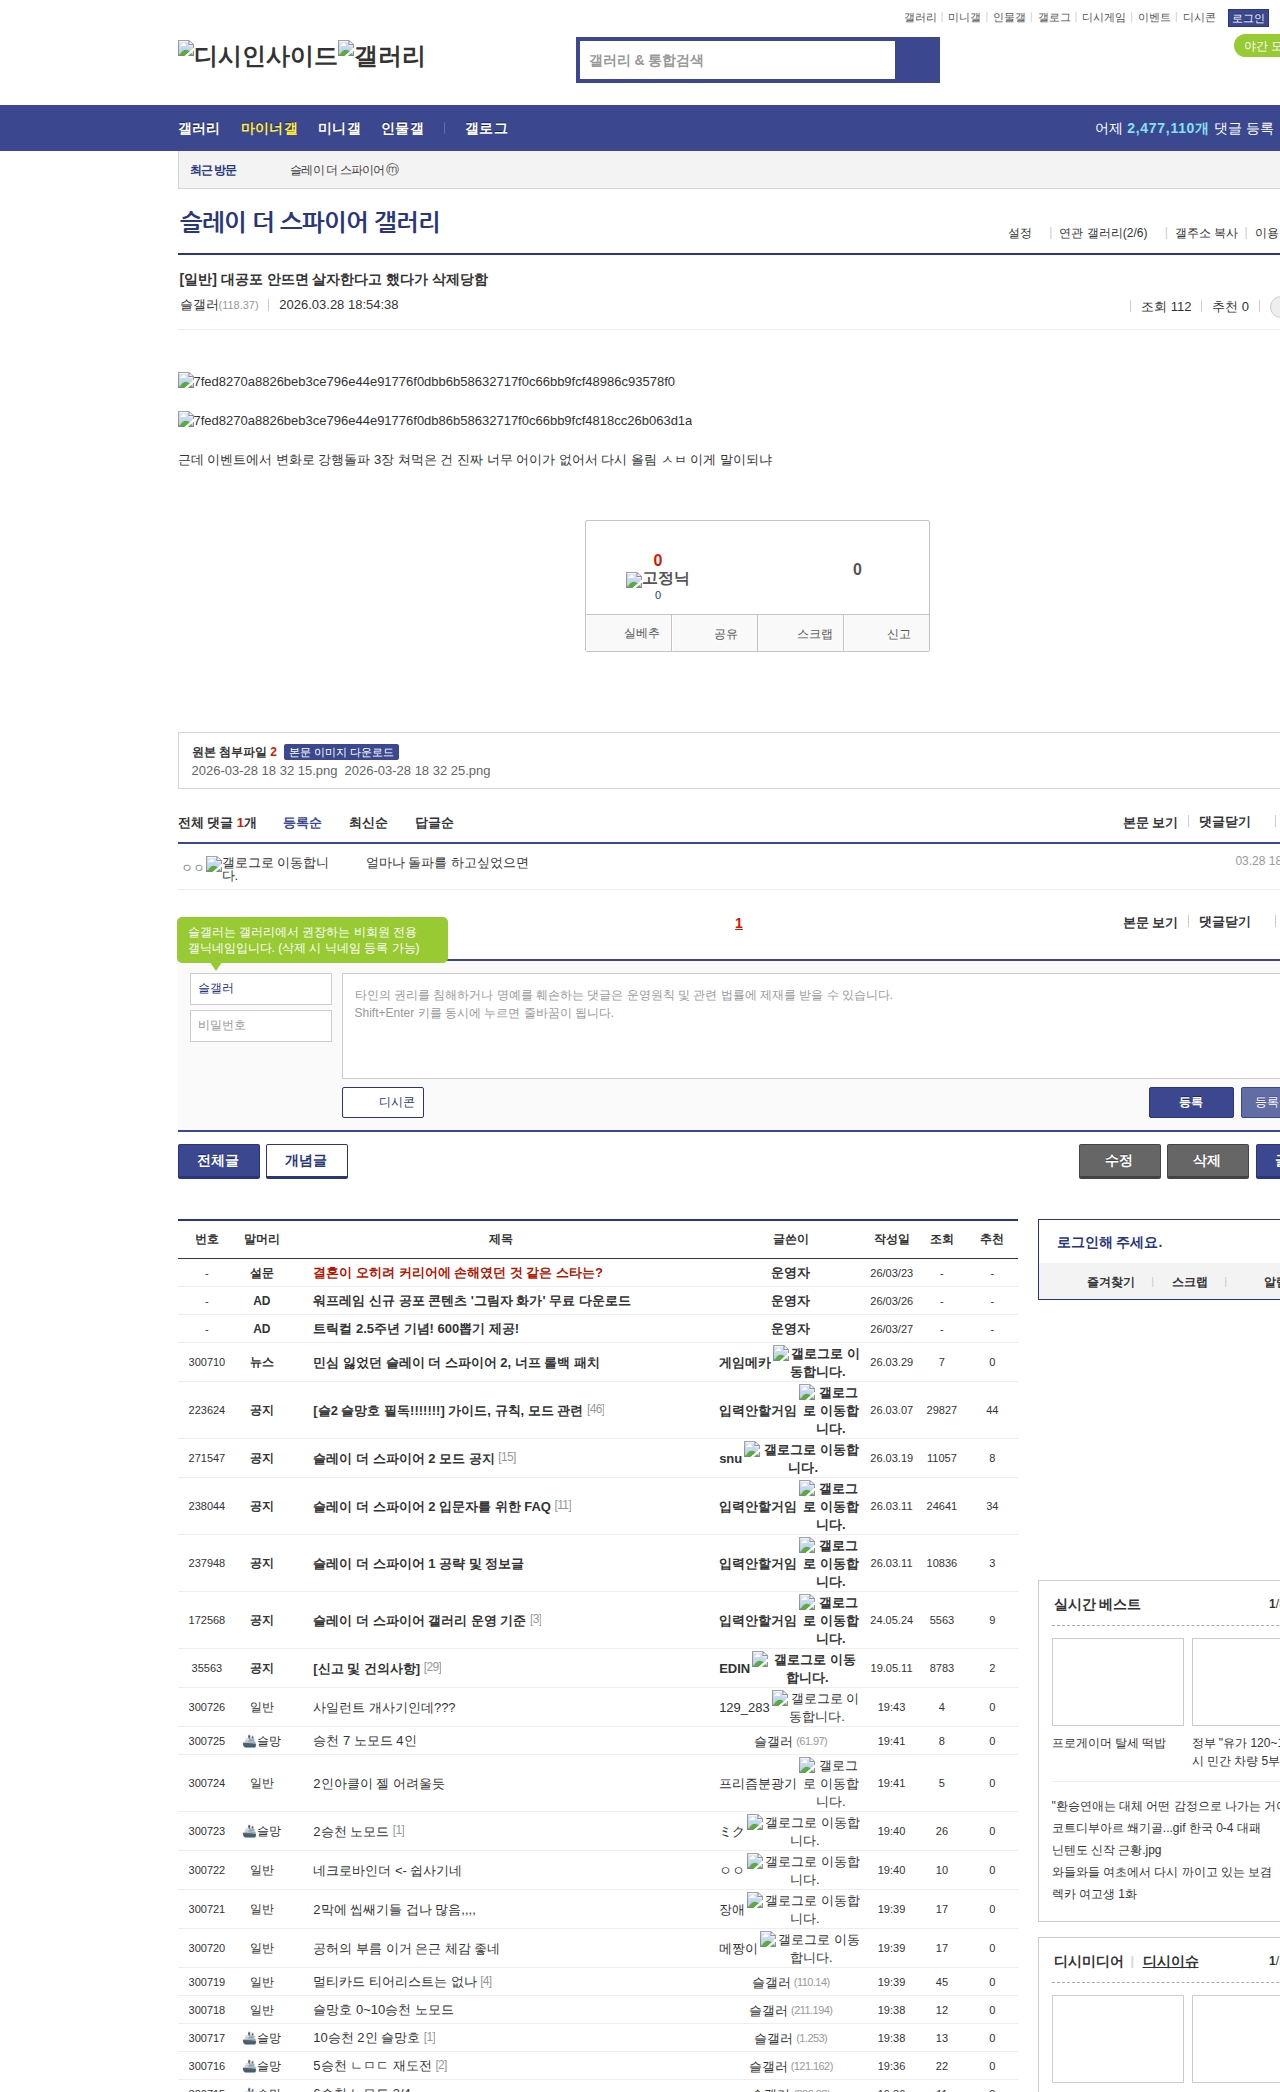The width and height of the screenshot is (1280, 2092).
Task: Switch to the 마이너갤 navigation tab
Action: point(269,129)
